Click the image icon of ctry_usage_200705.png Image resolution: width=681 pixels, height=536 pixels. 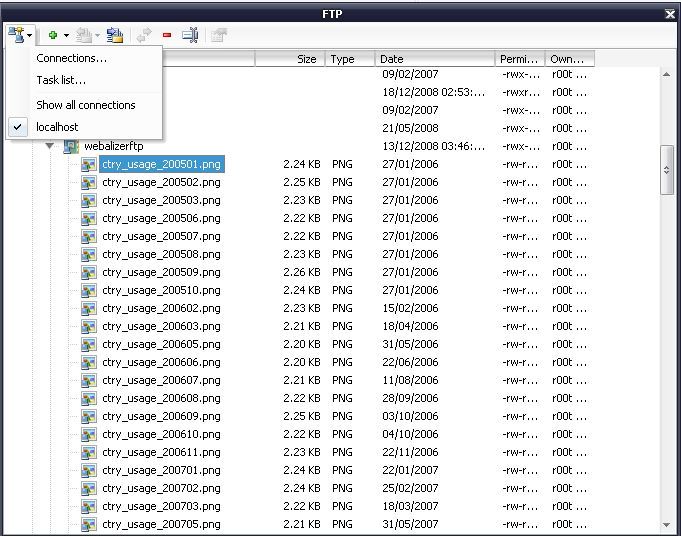coord(89,525)
